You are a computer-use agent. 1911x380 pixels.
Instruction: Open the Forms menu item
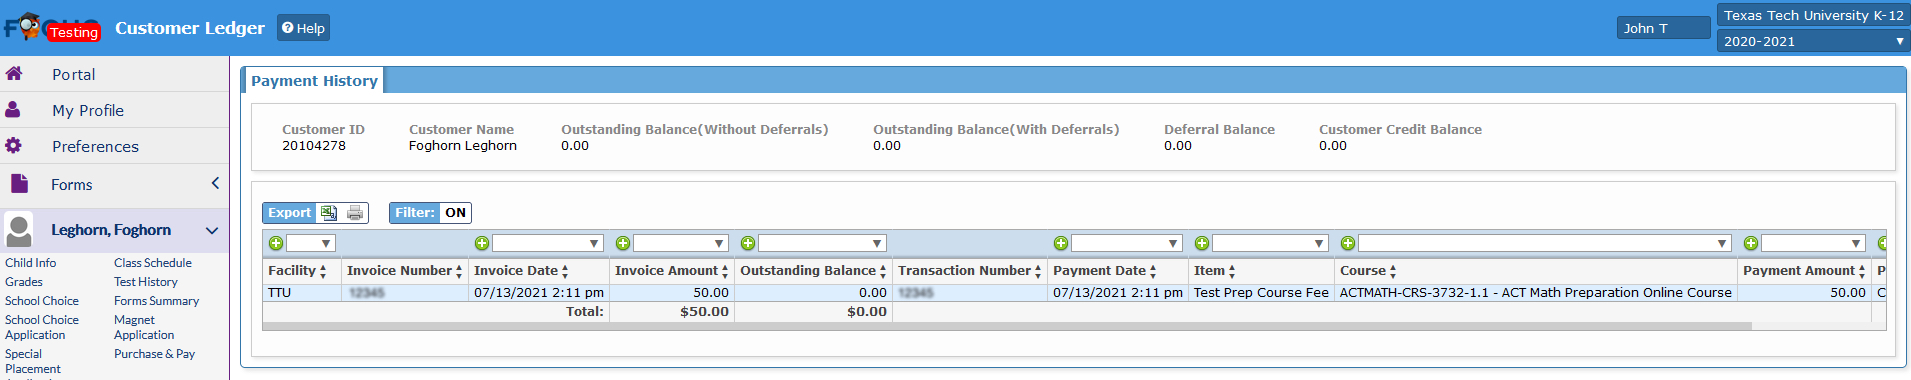71,184
